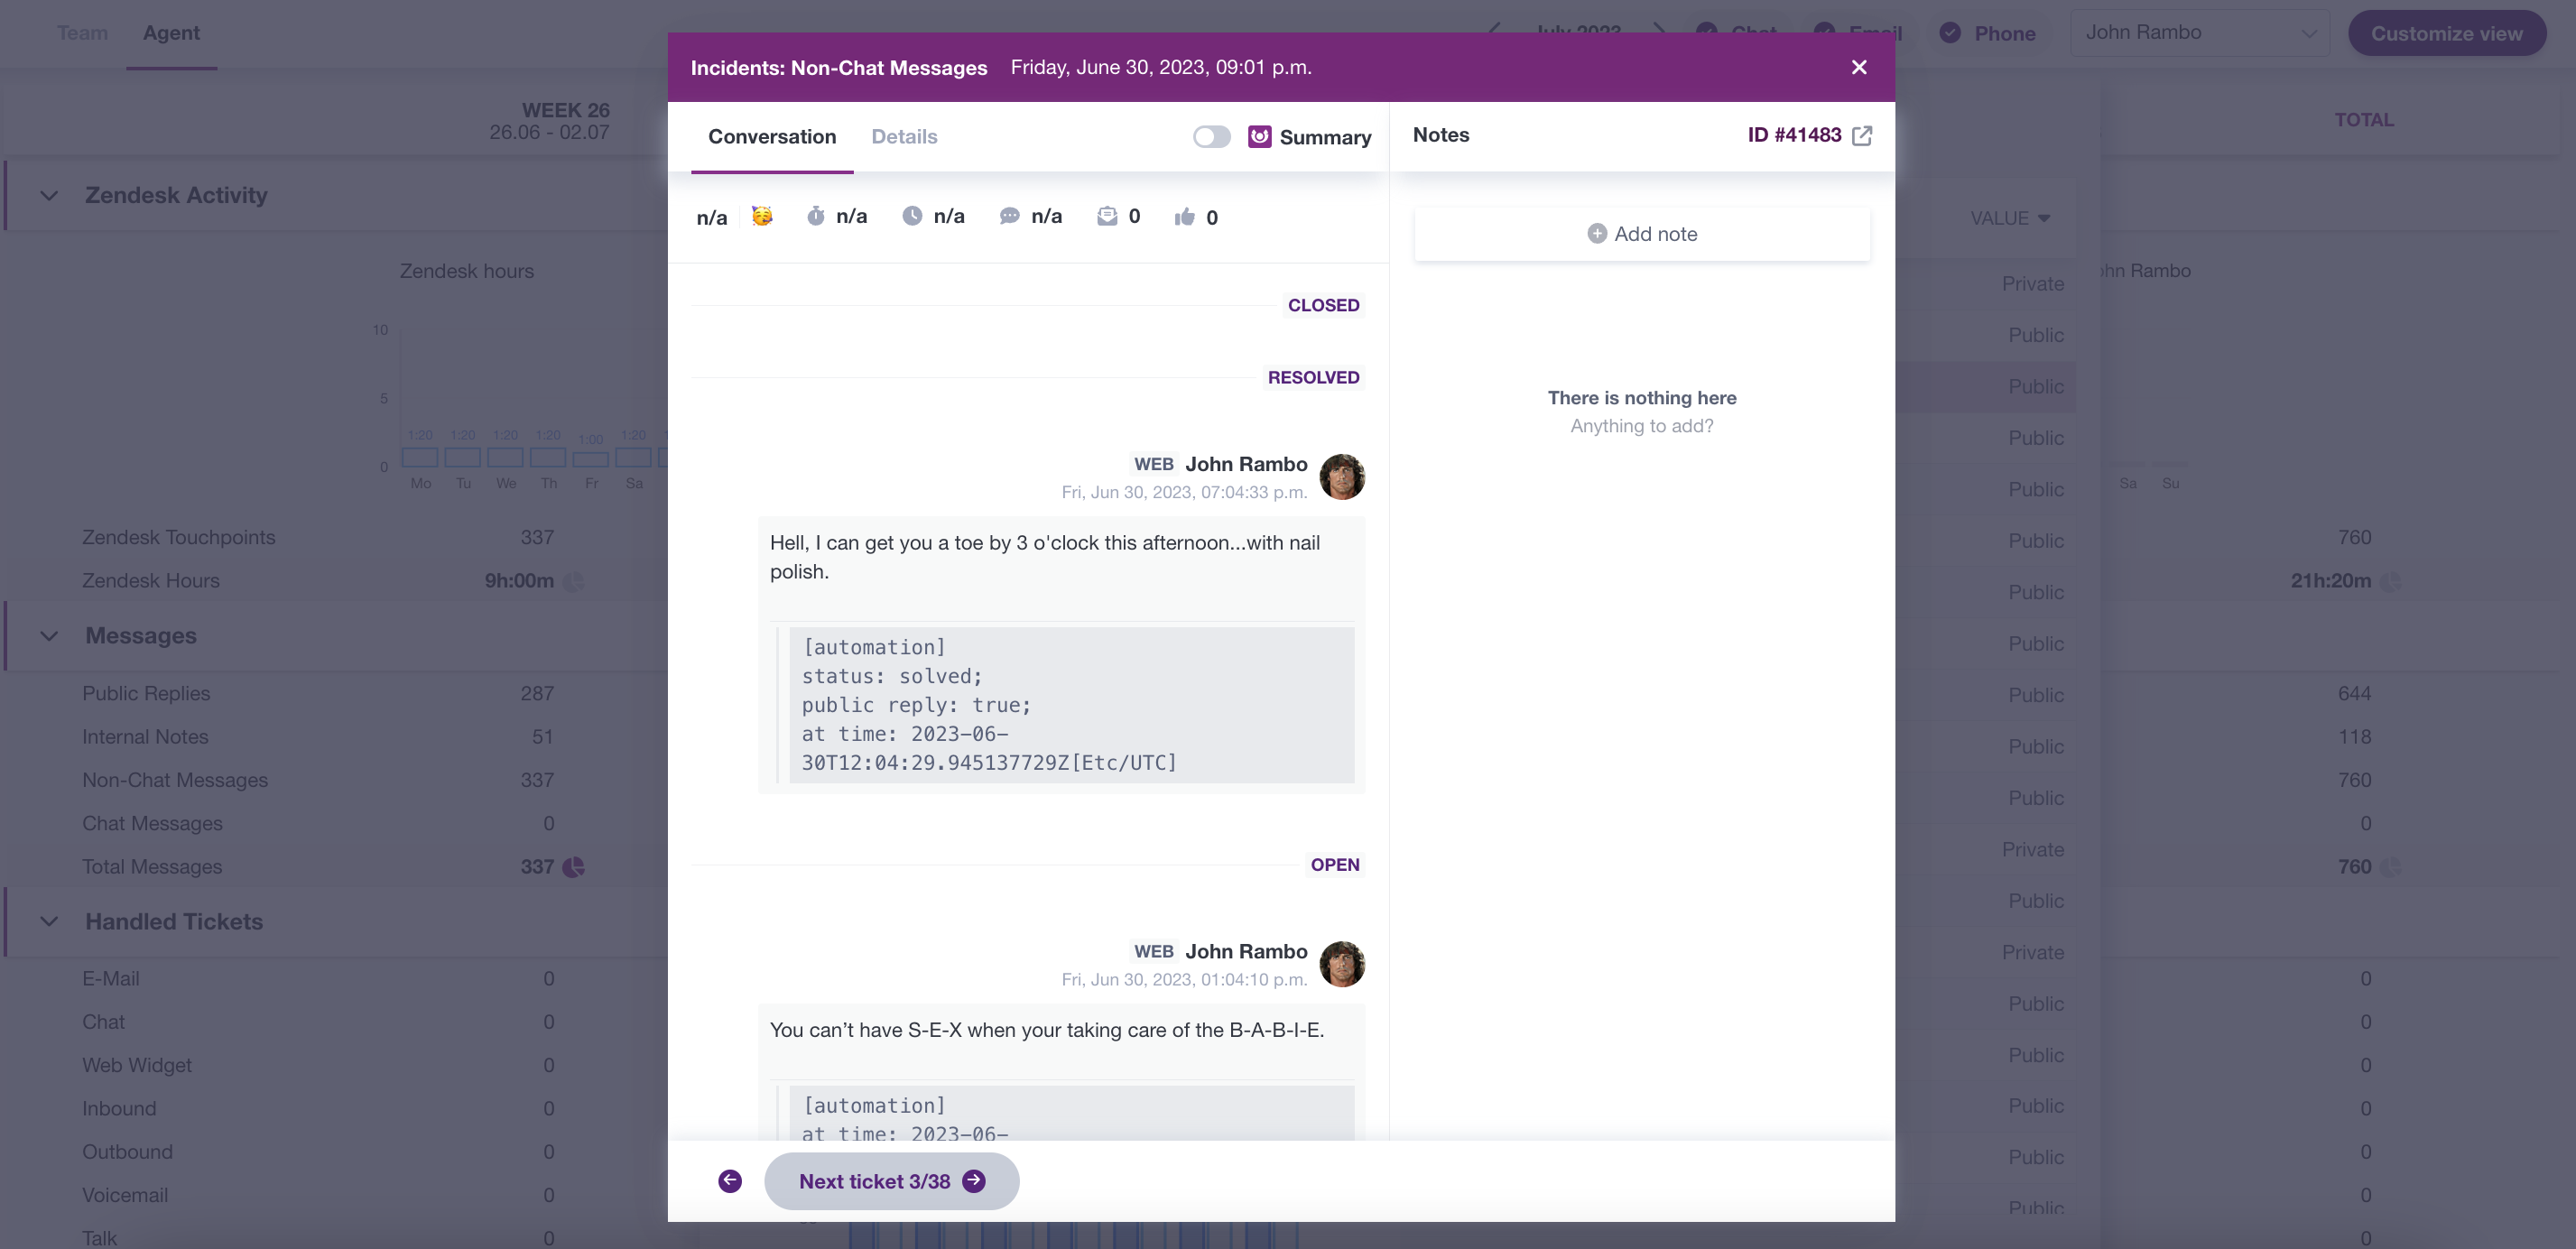Click the speech bubble messages icon
Screen dimensions: 2576x1249
click(x=1009, y=216)
